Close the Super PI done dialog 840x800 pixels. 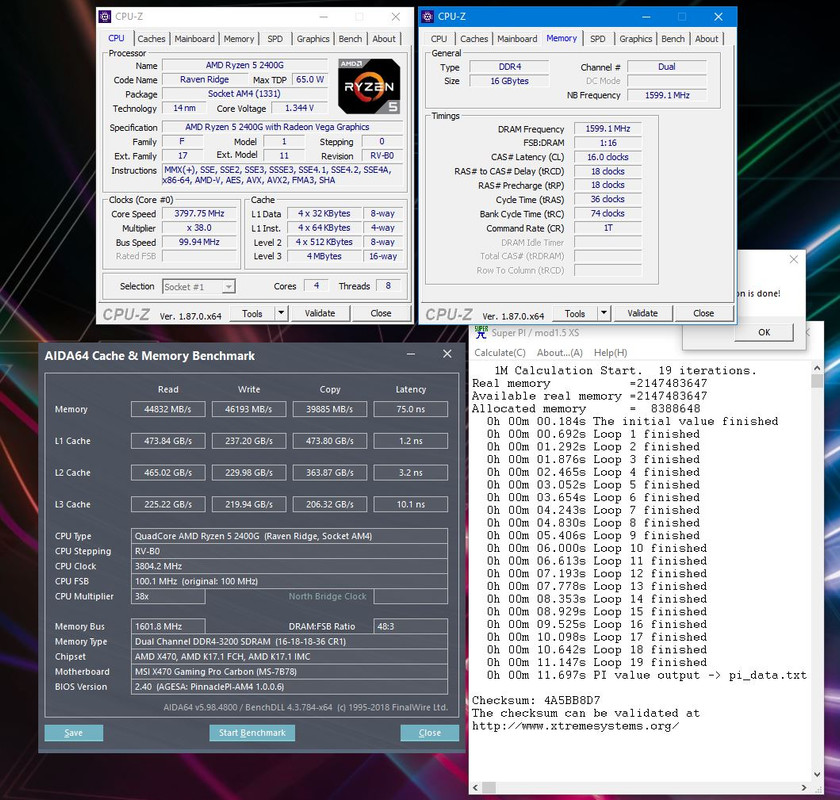[x=793, y=259]
